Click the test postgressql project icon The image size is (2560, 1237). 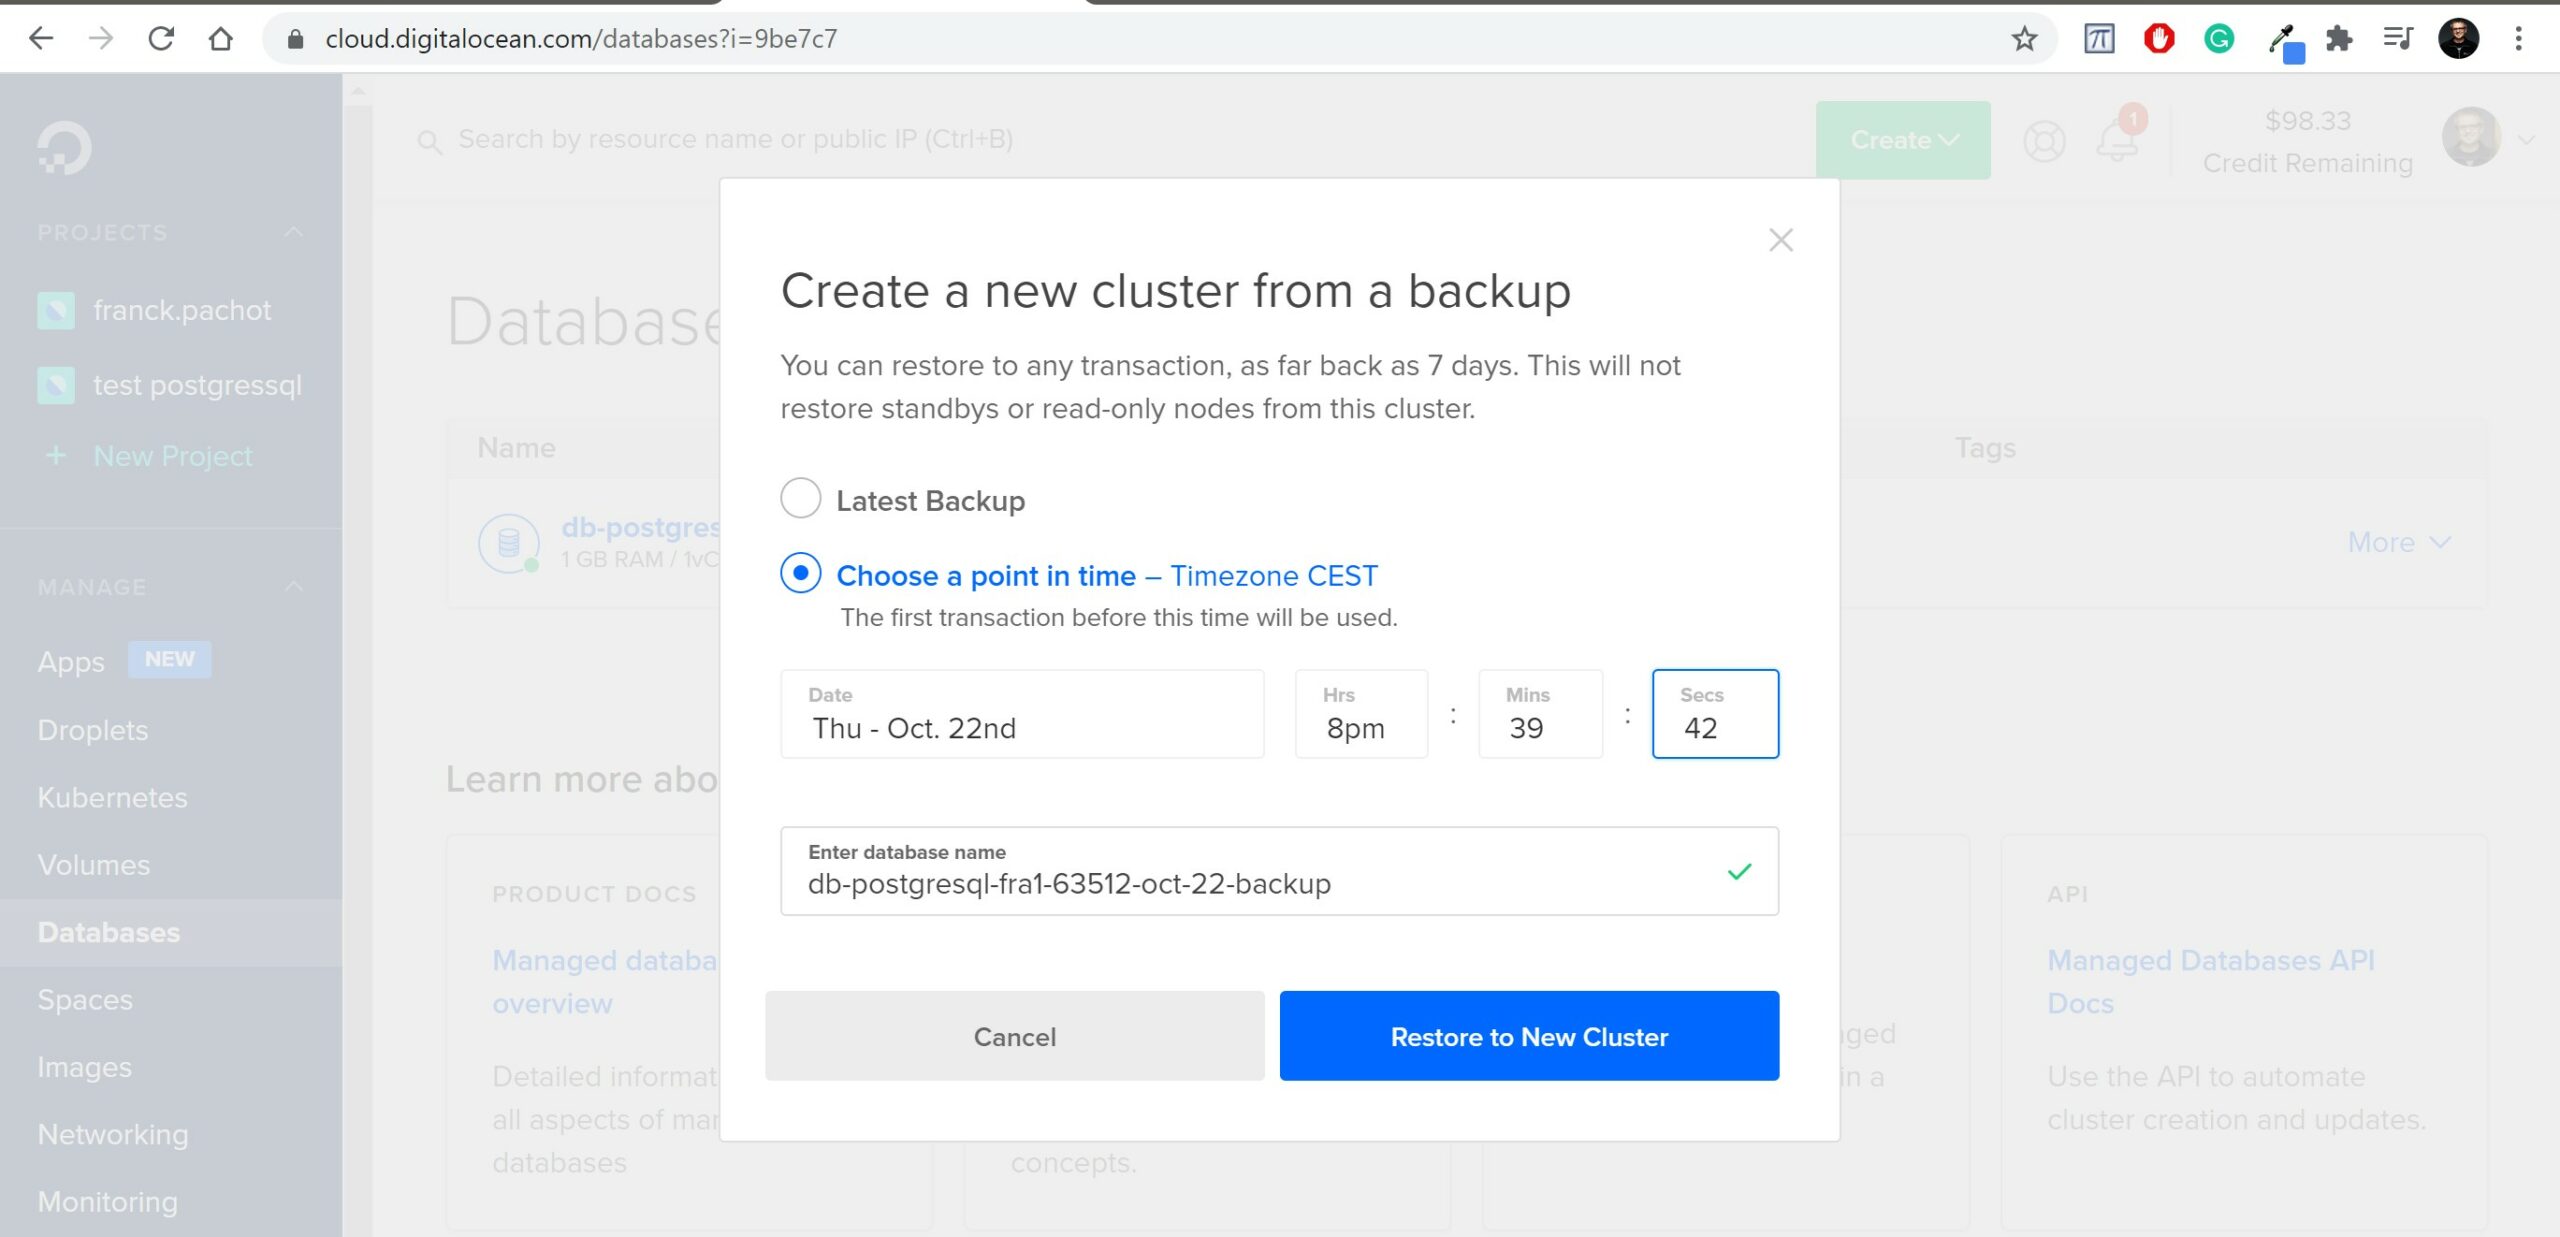click(x=56, y=385)
